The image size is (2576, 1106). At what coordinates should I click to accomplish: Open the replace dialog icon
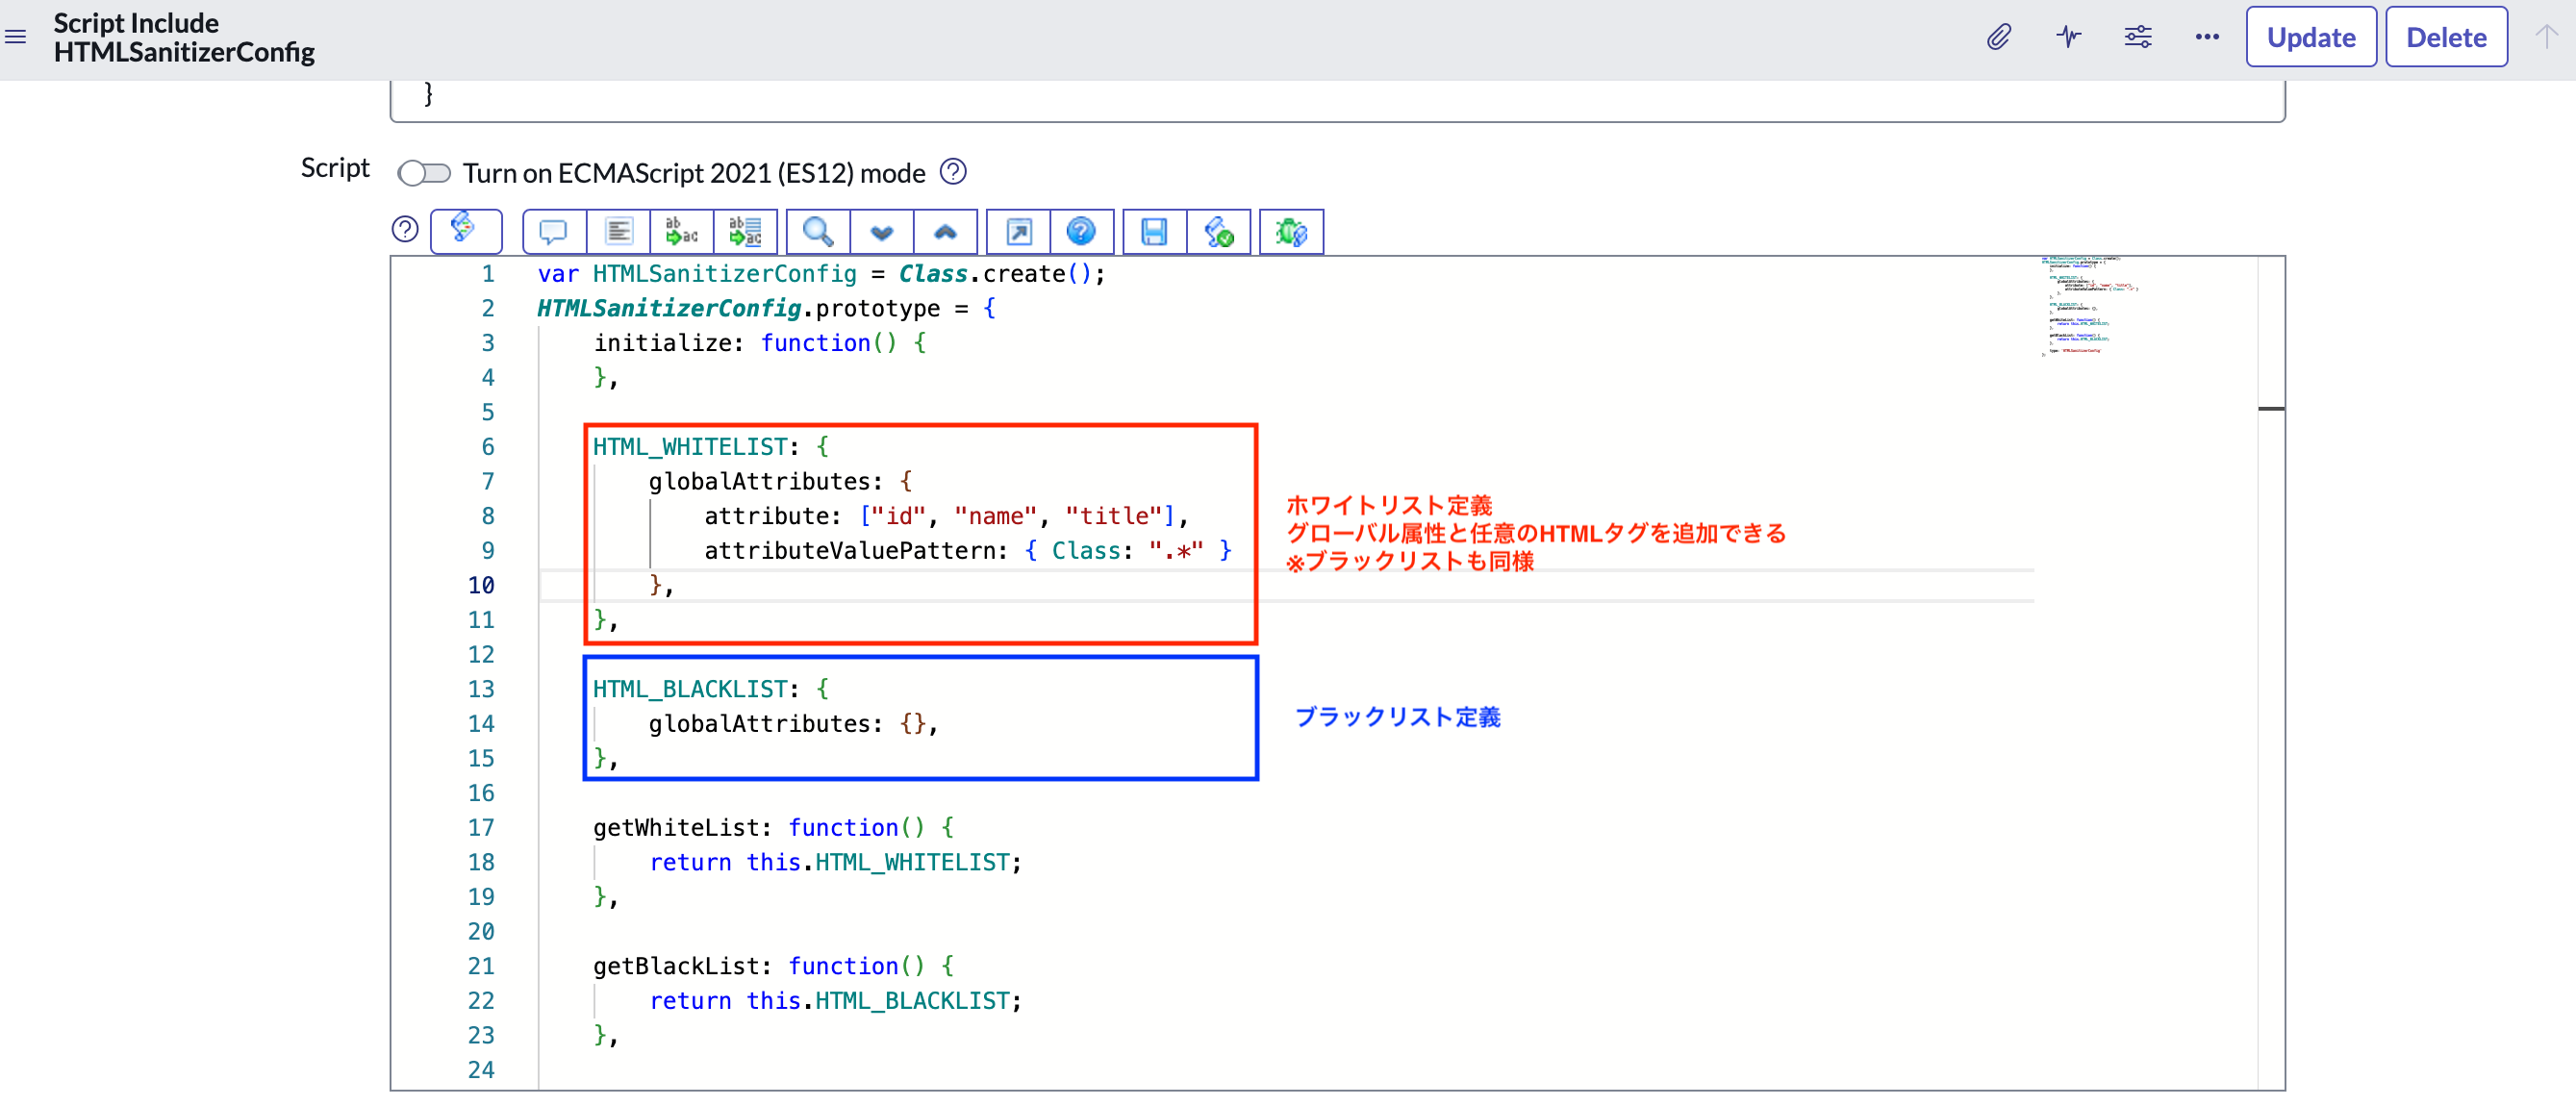click(x=682, y=231)
